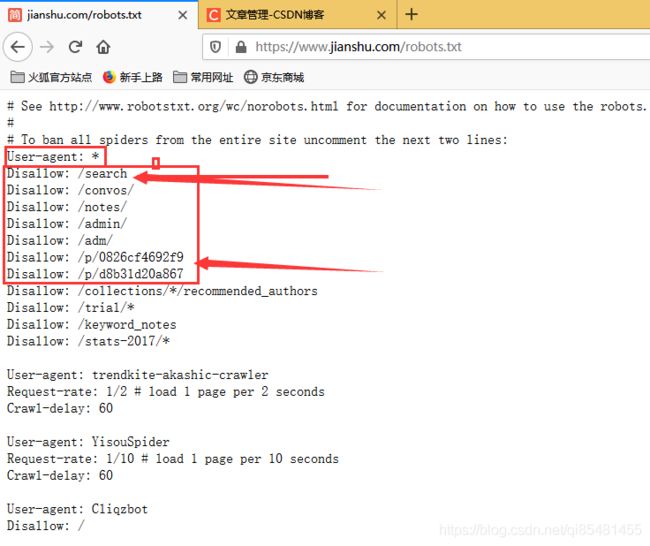Click the 'Disallow: /collections/*/recommended_authors' line

click(162, 291)
